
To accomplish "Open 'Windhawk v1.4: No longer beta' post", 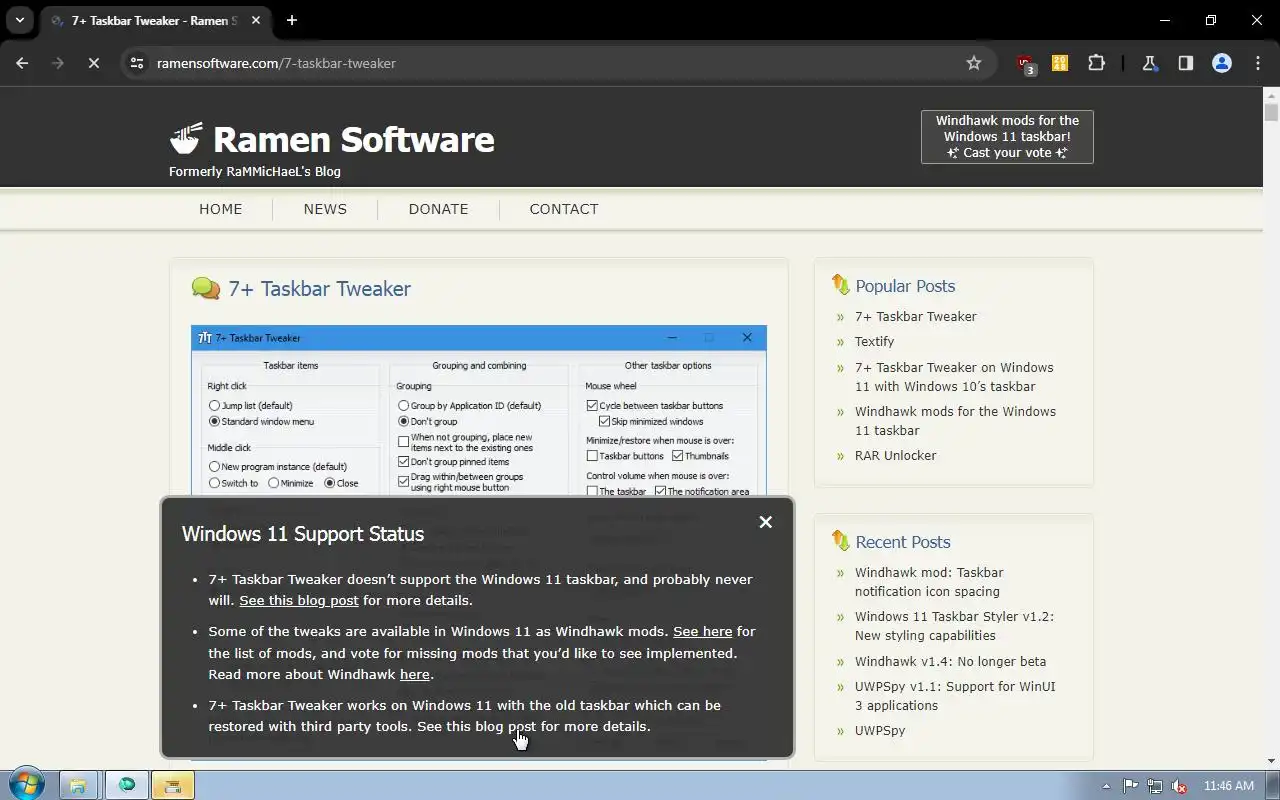I will (950, 661).
